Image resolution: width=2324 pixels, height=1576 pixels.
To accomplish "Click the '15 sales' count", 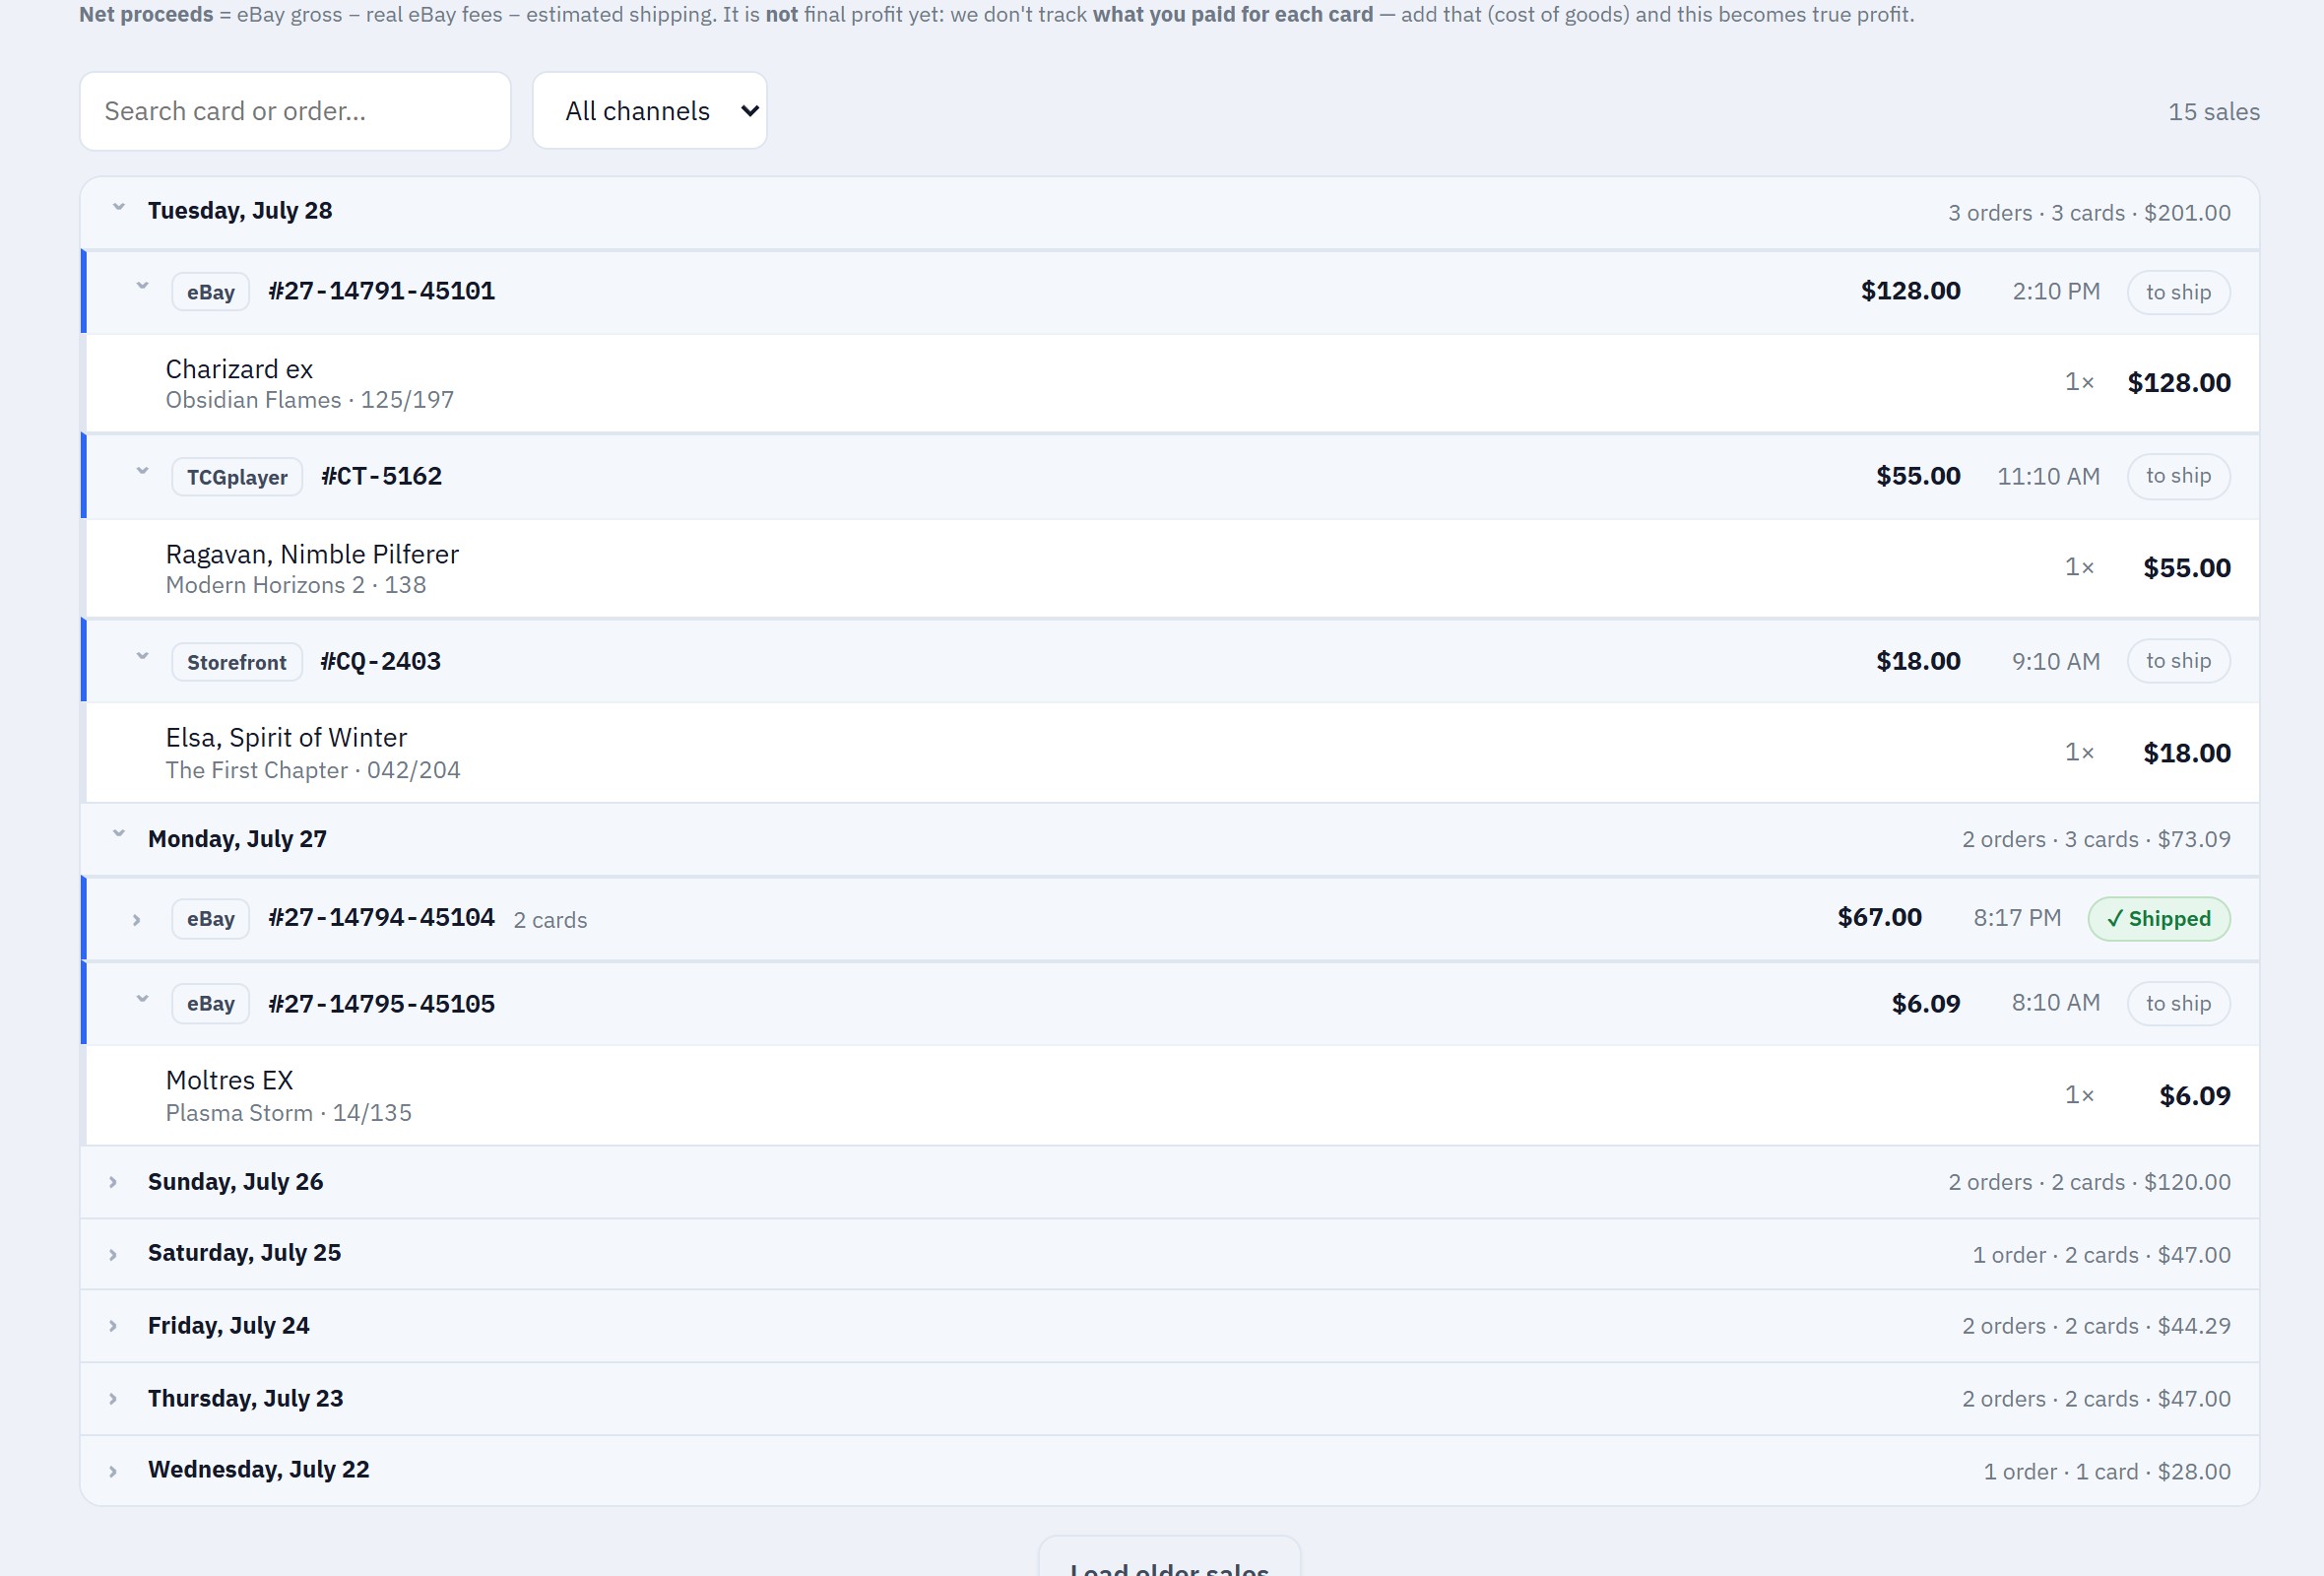I will pyautogui.click(x=2213, y=112).
